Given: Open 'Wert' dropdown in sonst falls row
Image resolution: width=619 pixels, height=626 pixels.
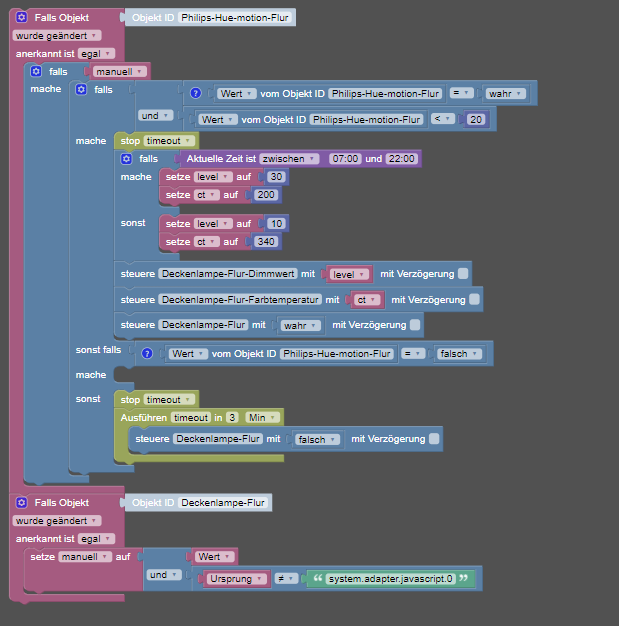Looking at the screenshot, I should coord(188,354).
